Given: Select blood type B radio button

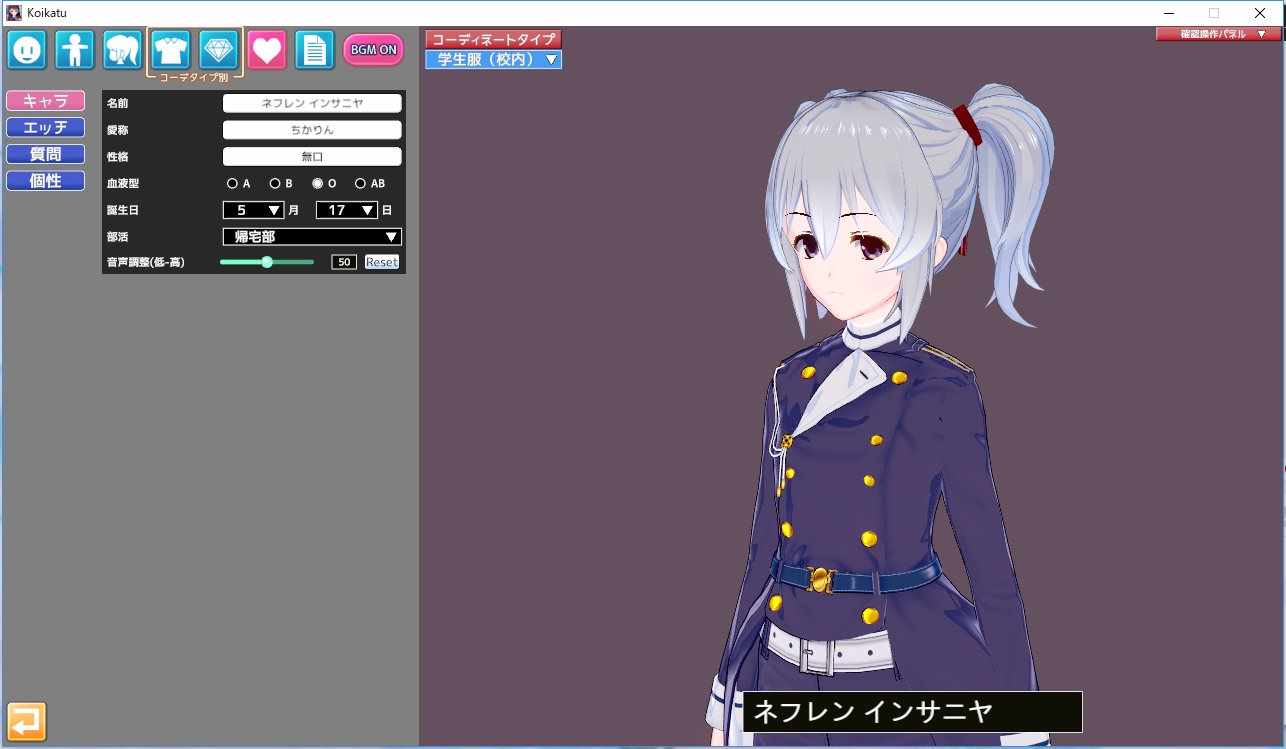Looking at the screenshot, I should (275, 184).
